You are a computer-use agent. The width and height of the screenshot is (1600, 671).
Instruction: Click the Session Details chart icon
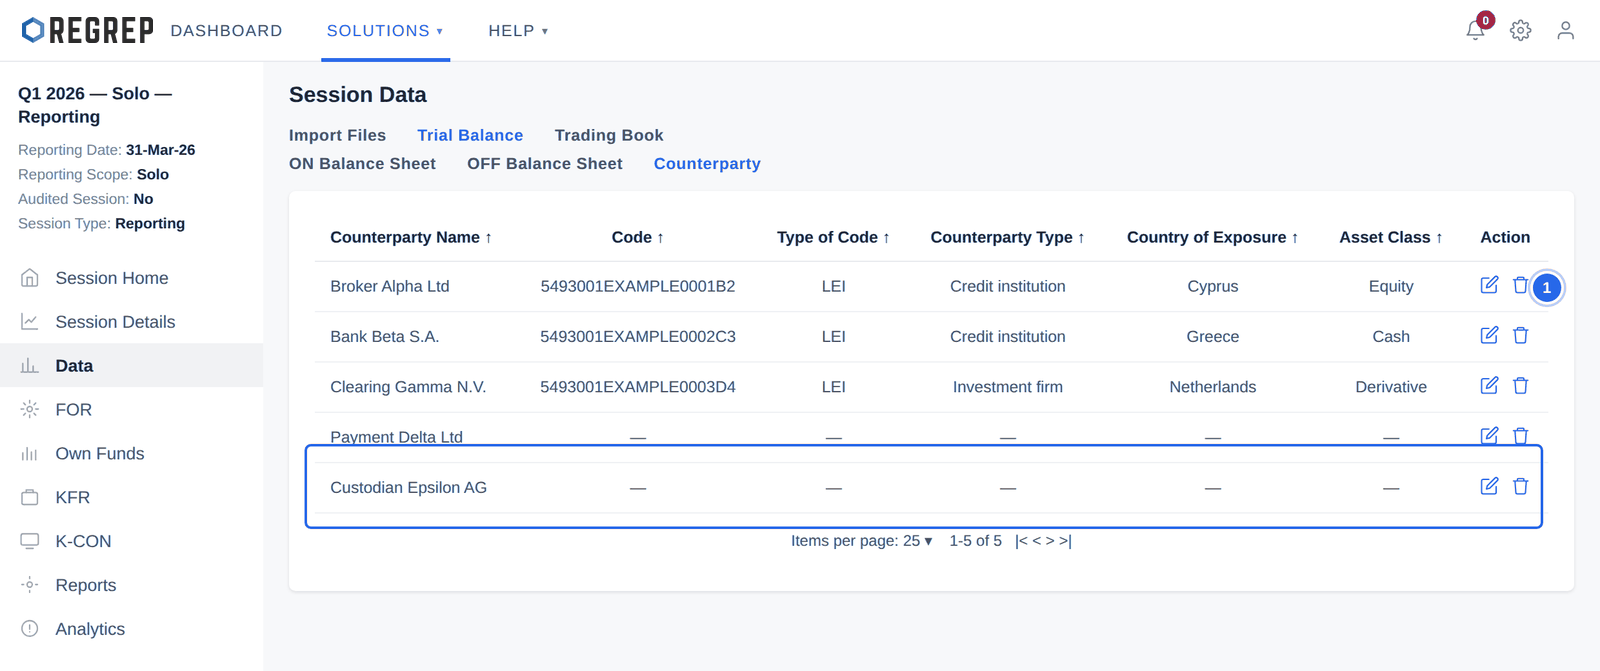30,322
